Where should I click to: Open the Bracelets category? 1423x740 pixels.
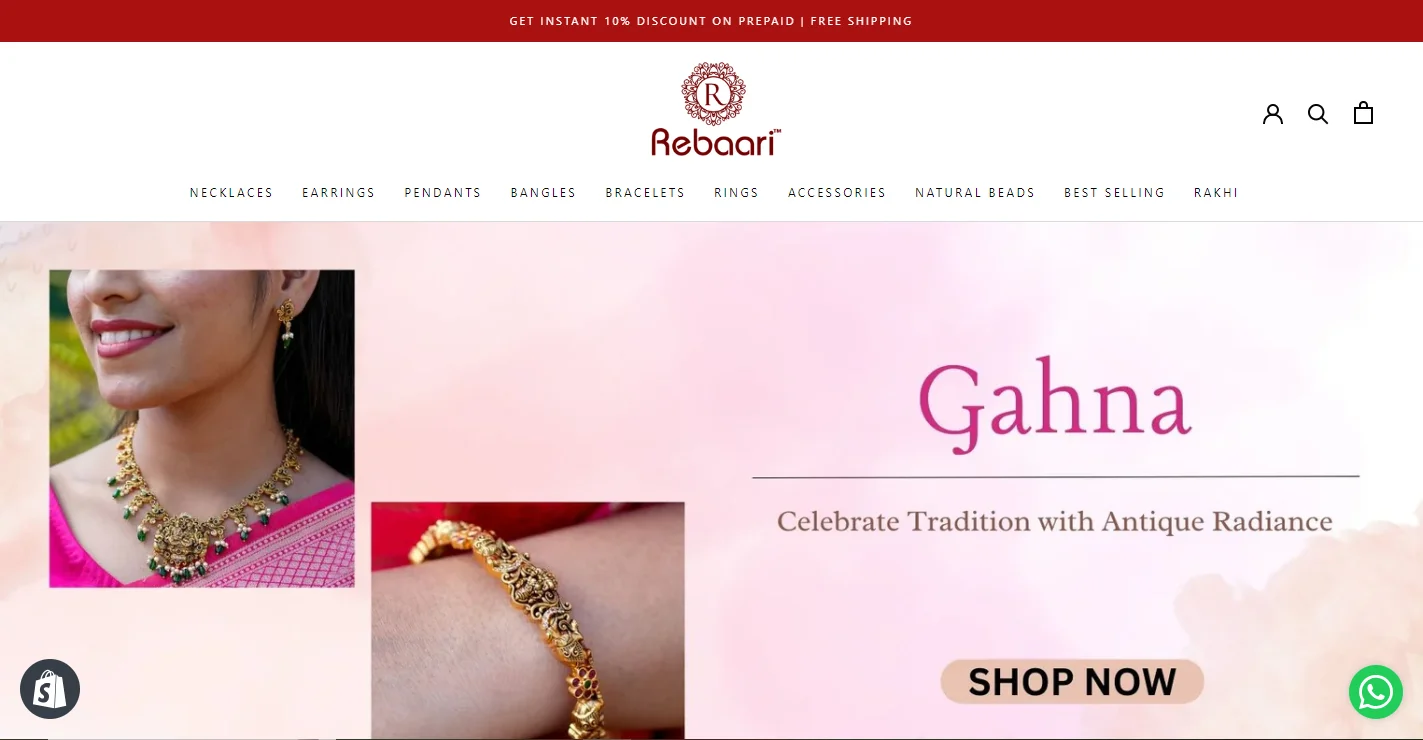(645, 193)
